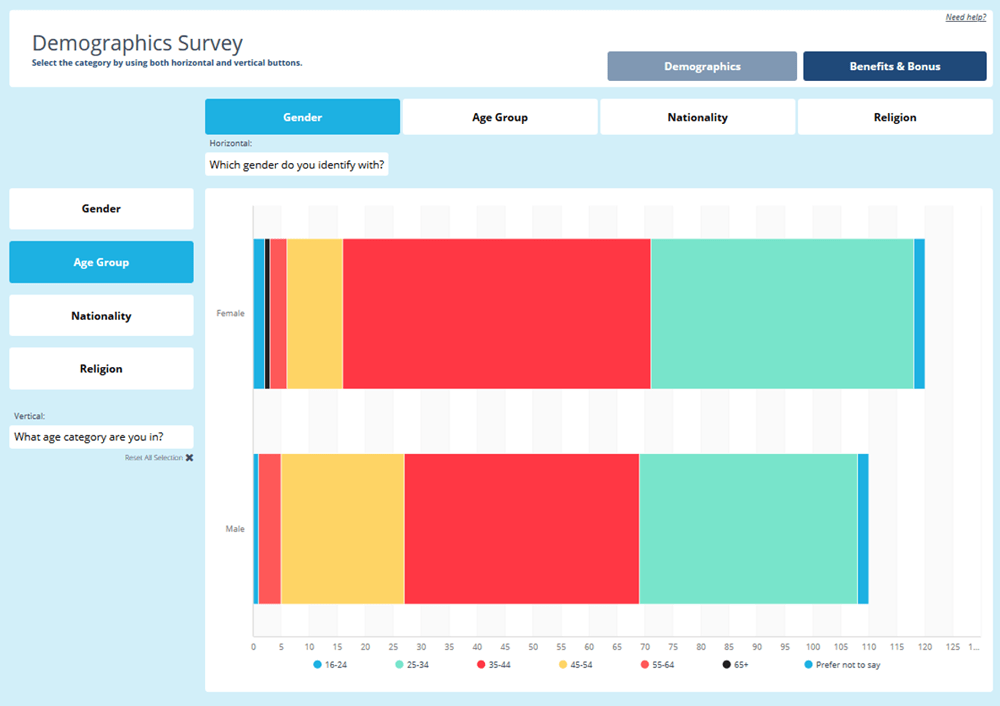This screenshot has width=1000, height=706.
Task: Open the Need help? link
Action: click(x=965, y=17)
